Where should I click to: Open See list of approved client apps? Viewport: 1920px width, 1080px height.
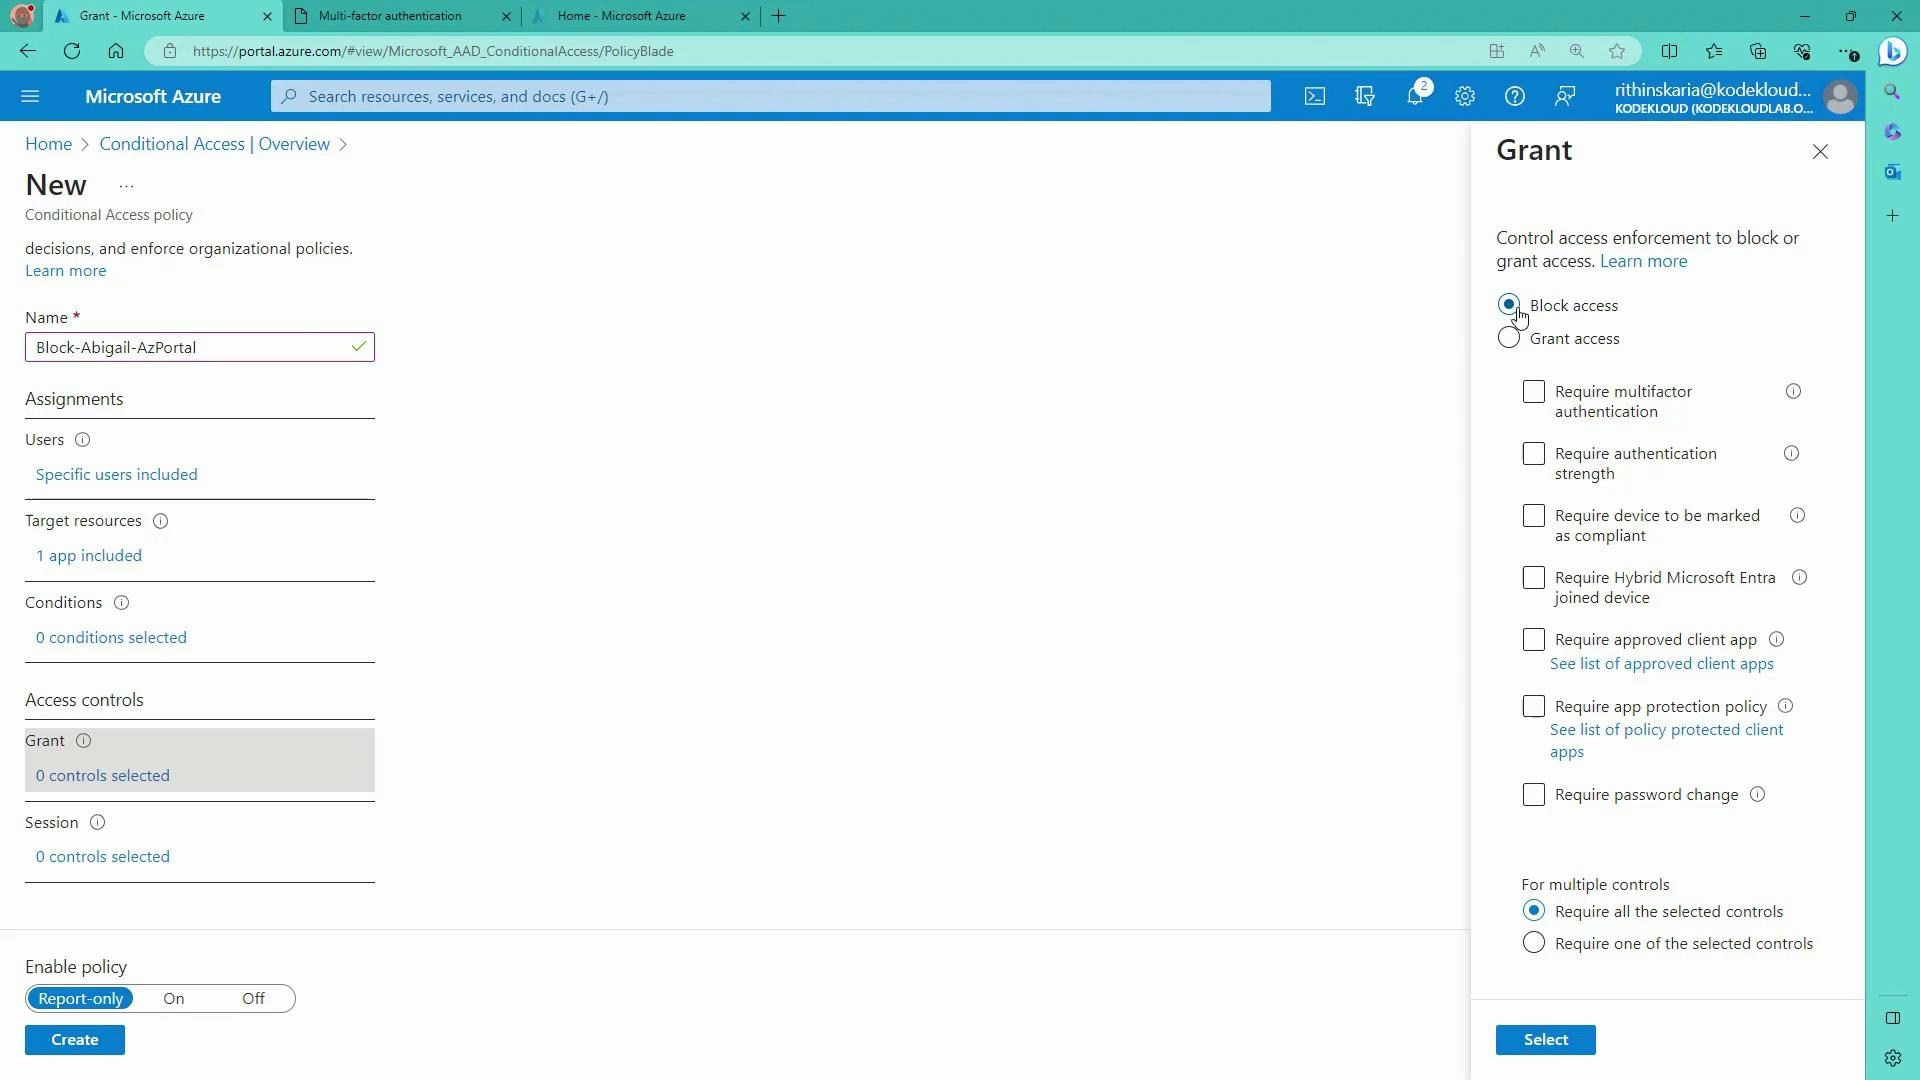click(x=1661, y=663)
